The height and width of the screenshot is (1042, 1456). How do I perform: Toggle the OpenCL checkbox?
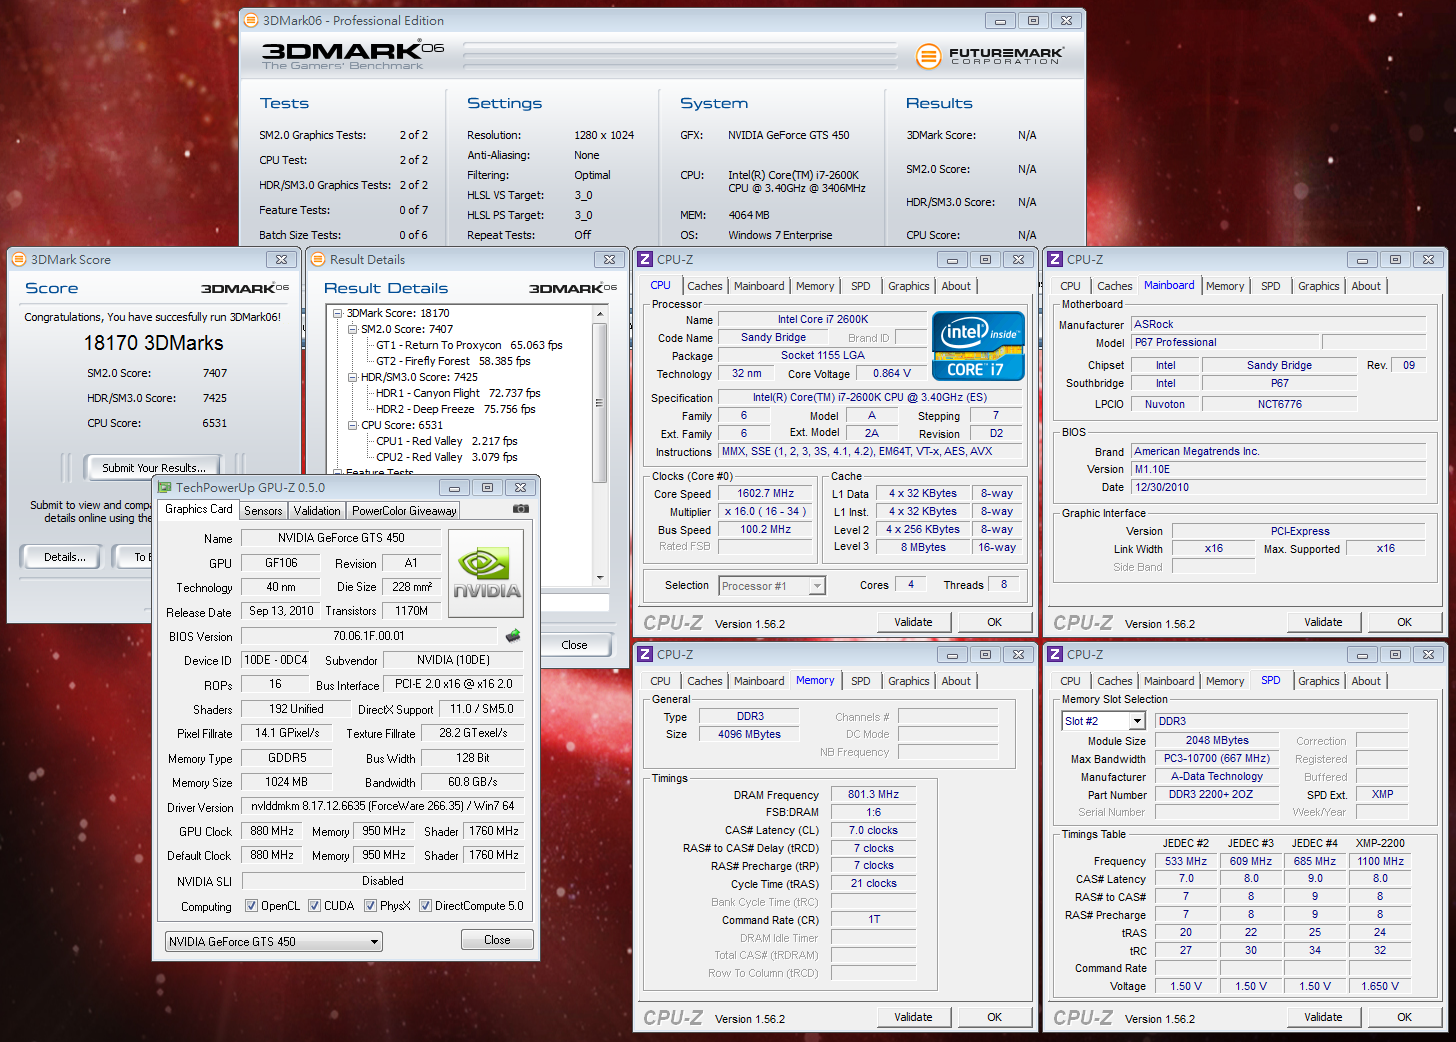(x=252, y=906)
